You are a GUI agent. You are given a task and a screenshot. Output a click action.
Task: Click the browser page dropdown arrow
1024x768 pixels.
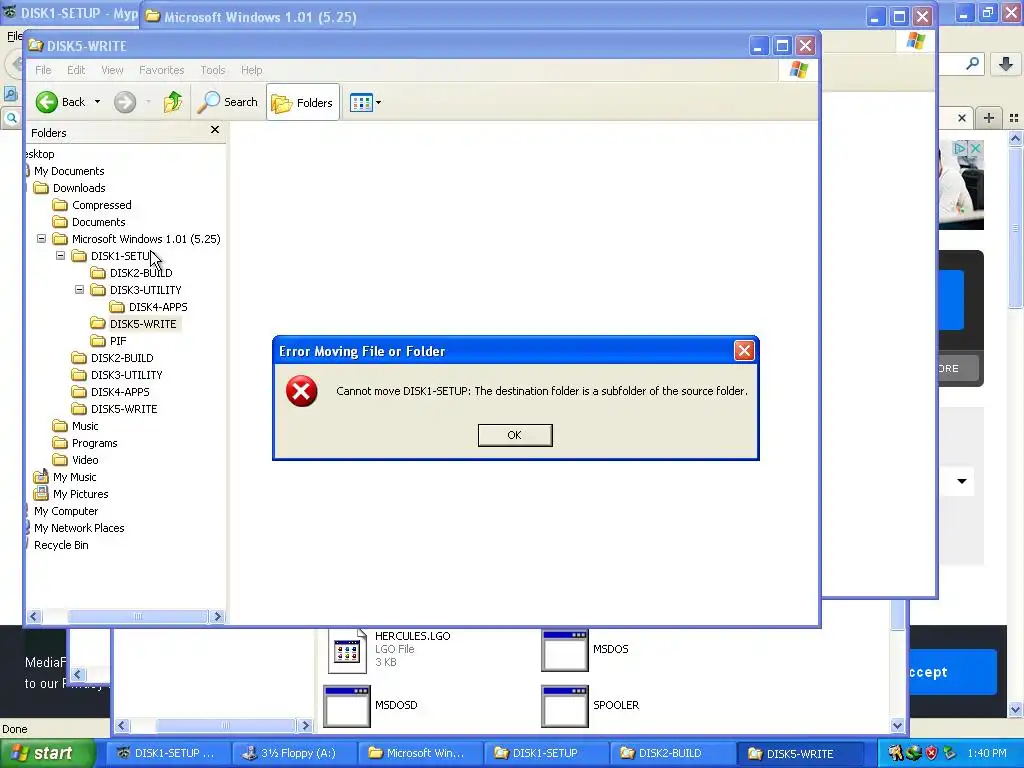point(961,481)
